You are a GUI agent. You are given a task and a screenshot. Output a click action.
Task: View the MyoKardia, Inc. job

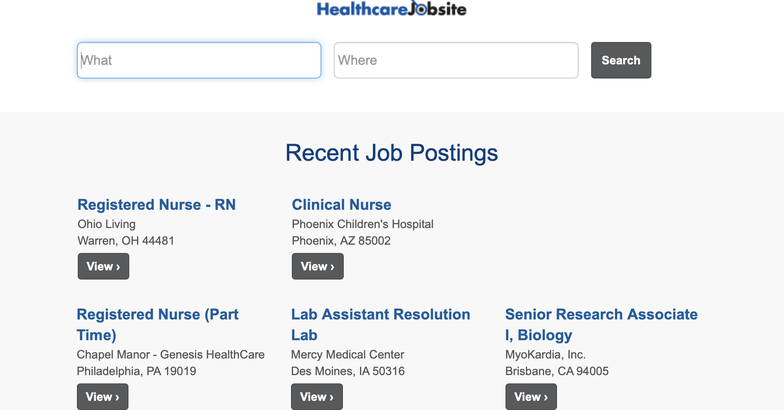point(531,396)
